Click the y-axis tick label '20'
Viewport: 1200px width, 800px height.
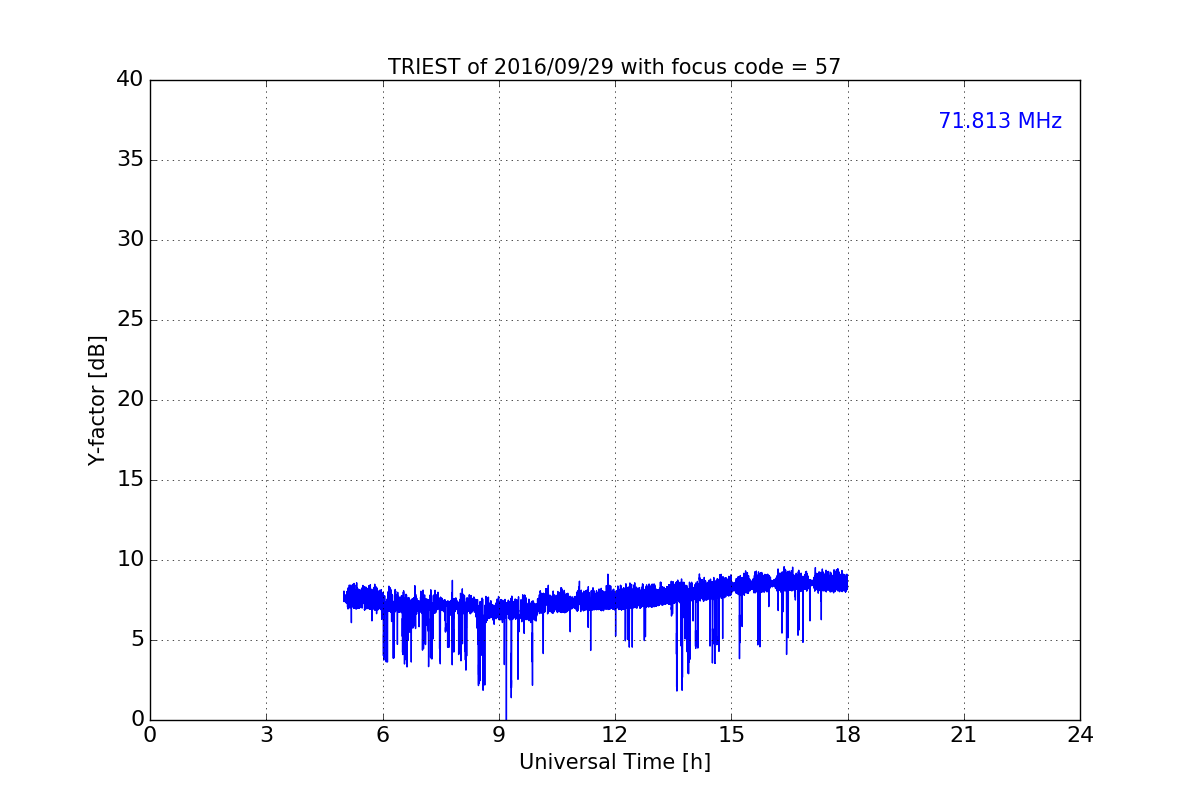(x=130, y=400)
